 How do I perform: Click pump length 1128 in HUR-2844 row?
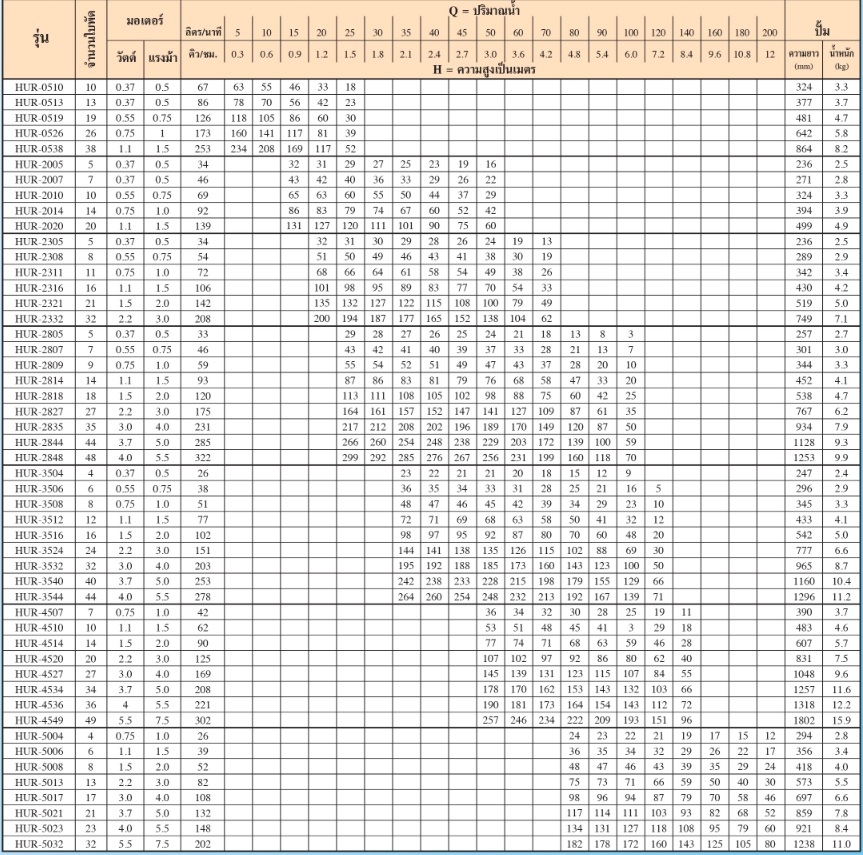point(804,442)
